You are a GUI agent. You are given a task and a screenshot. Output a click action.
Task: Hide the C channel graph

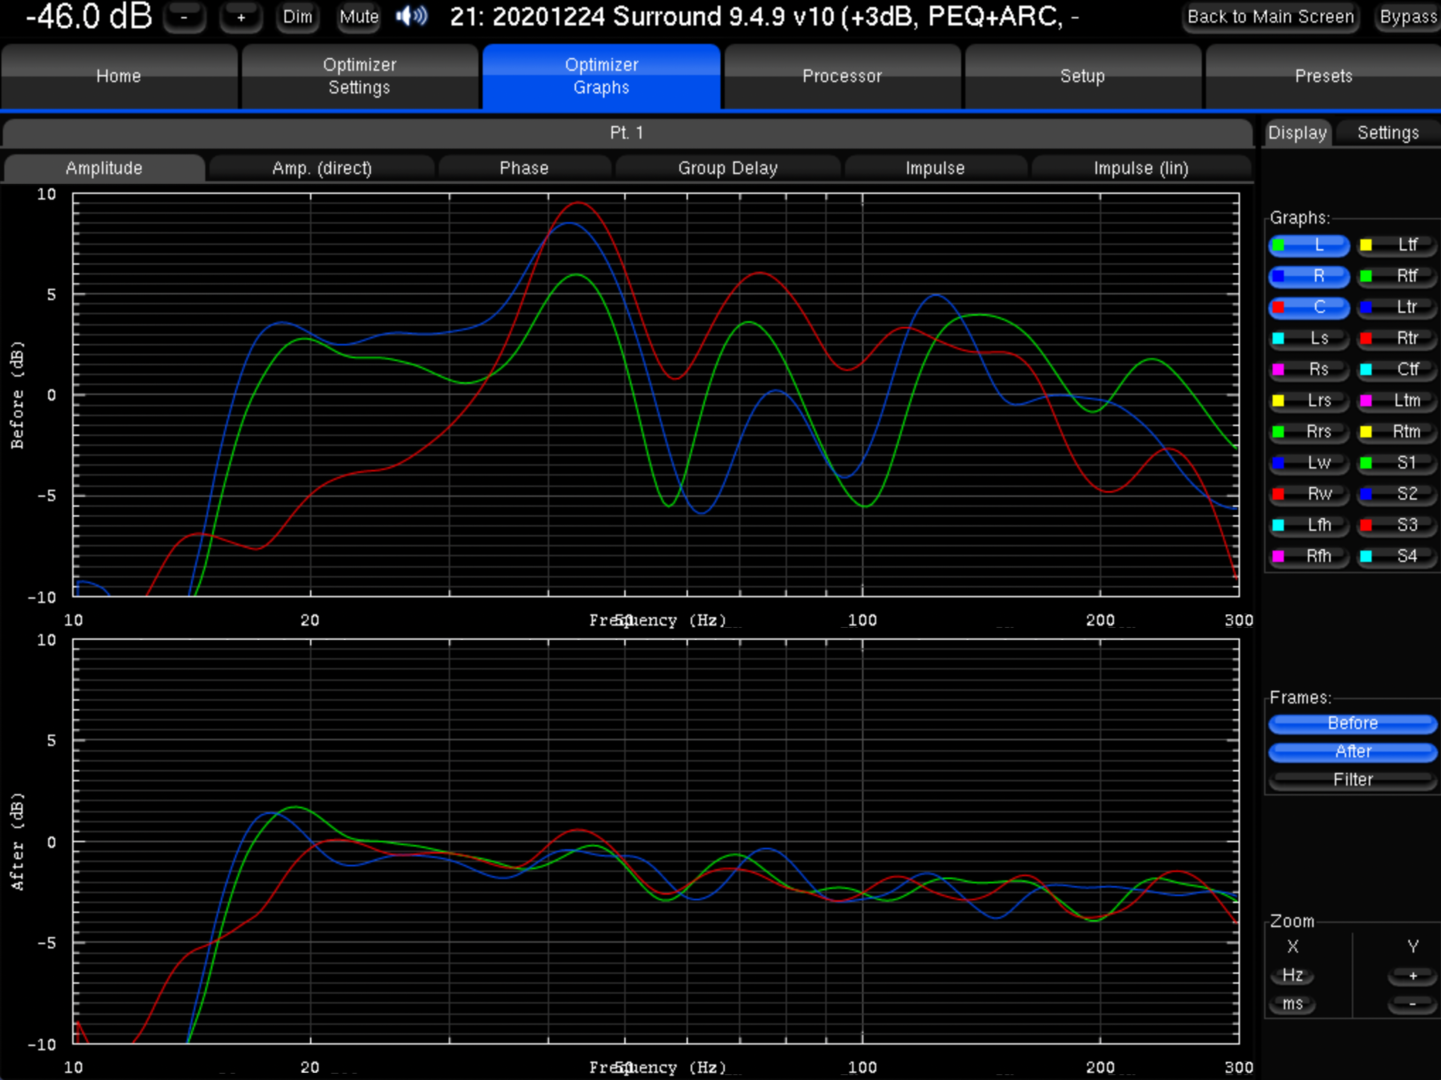(1310, 307)
